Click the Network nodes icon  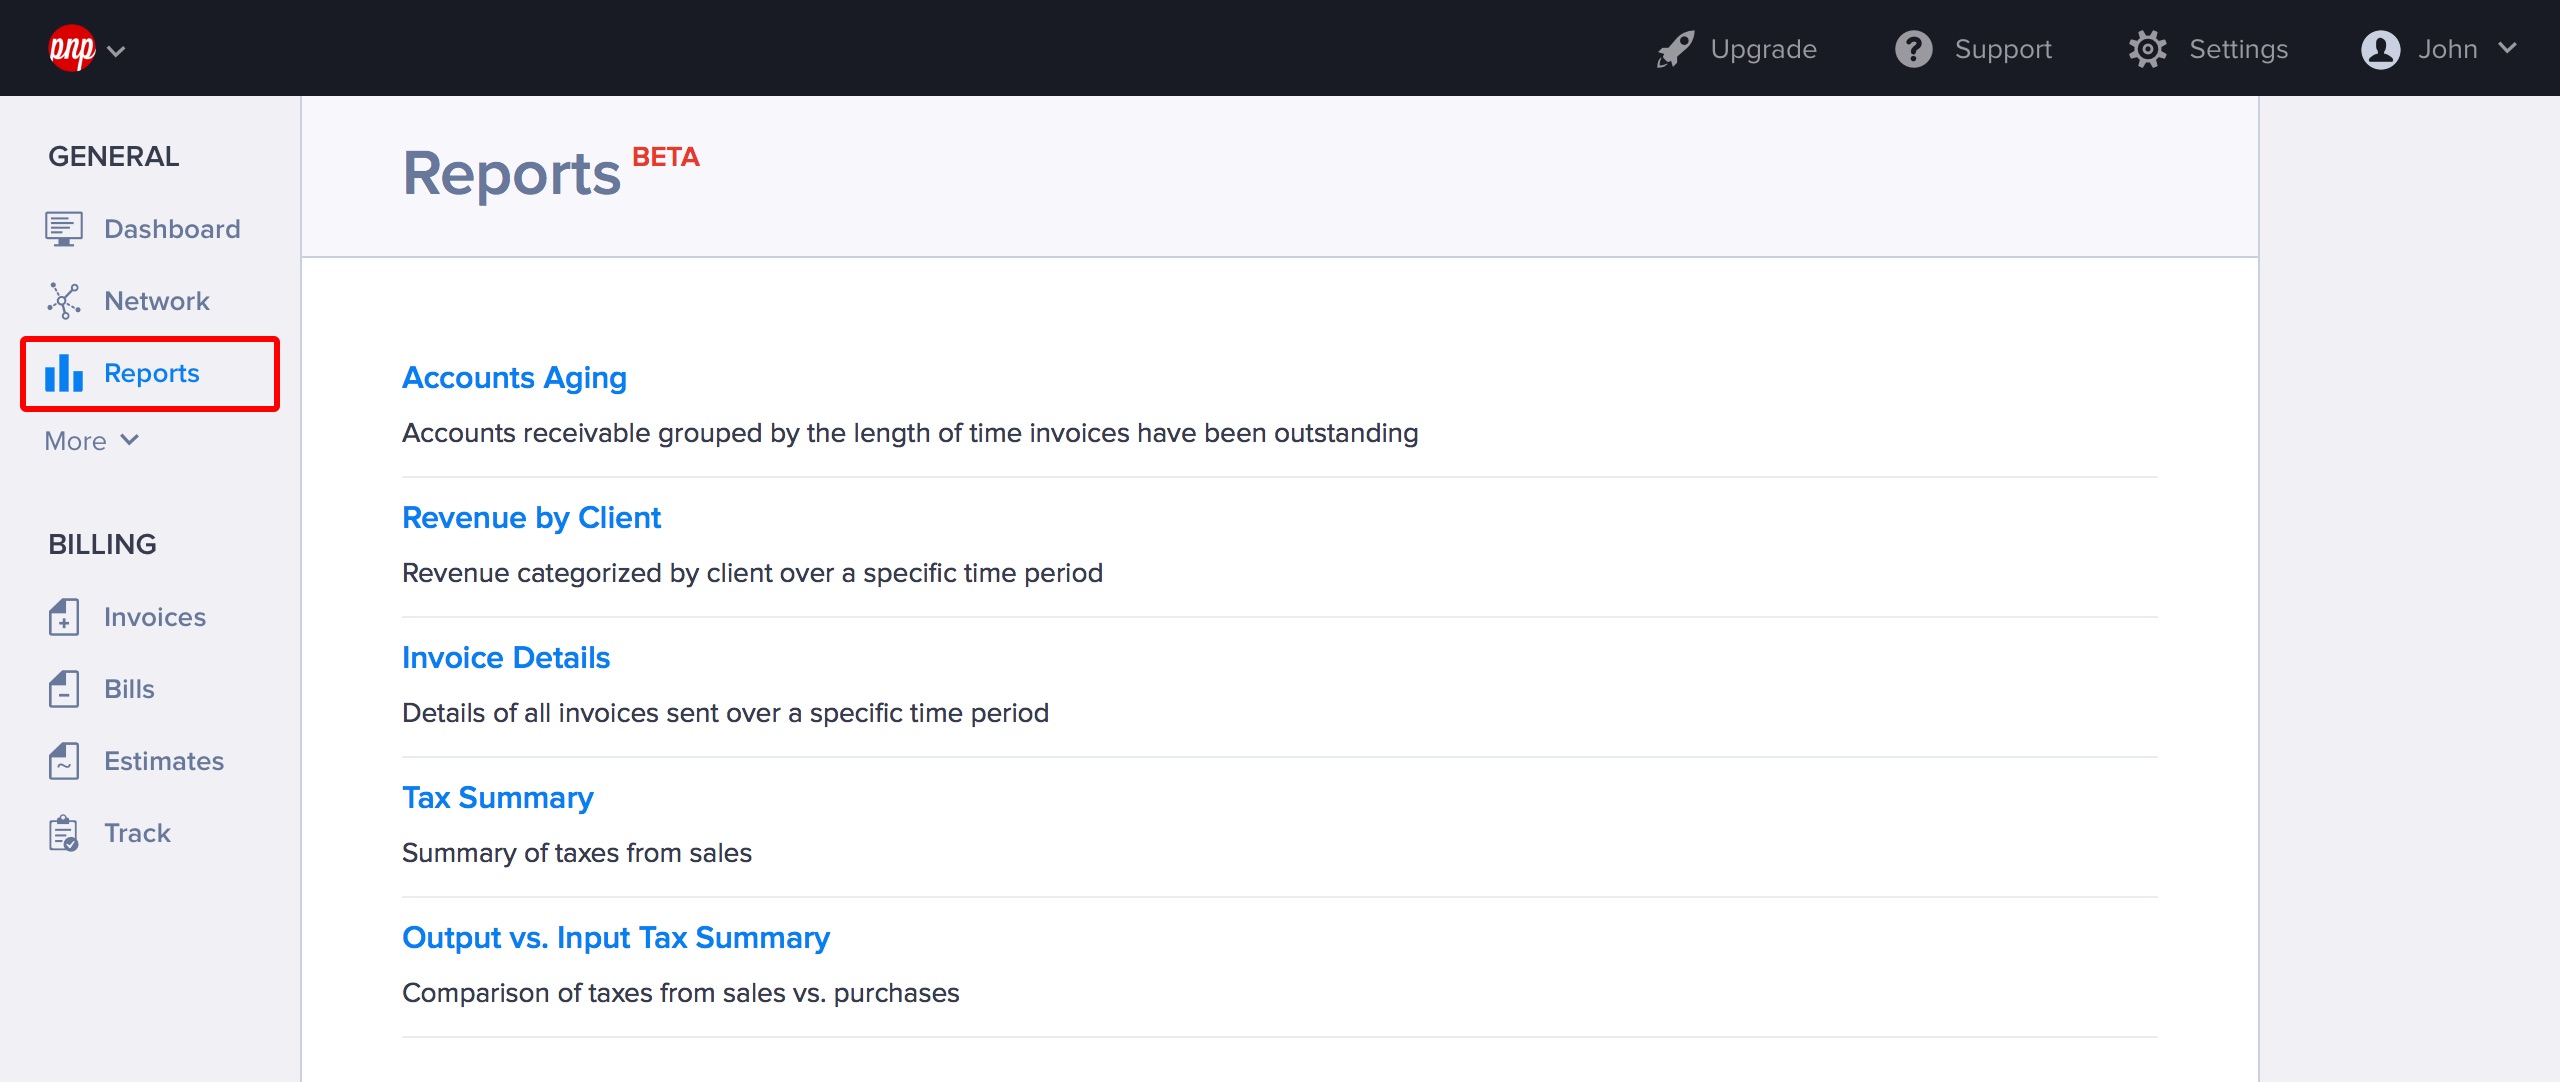[64, 301]
